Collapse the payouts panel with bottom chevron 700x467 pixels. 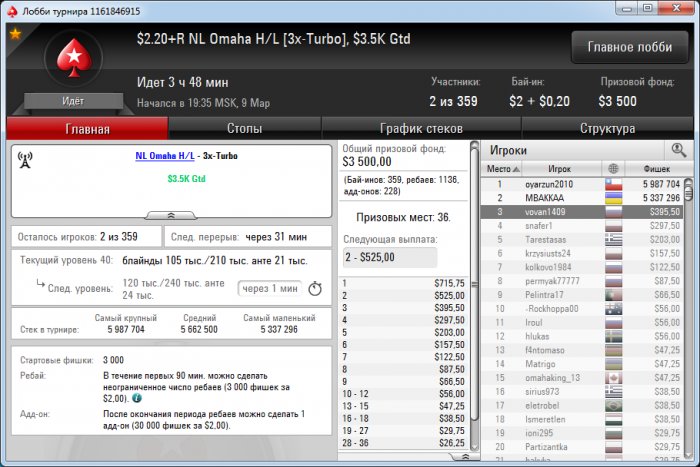tap(465, 457)
